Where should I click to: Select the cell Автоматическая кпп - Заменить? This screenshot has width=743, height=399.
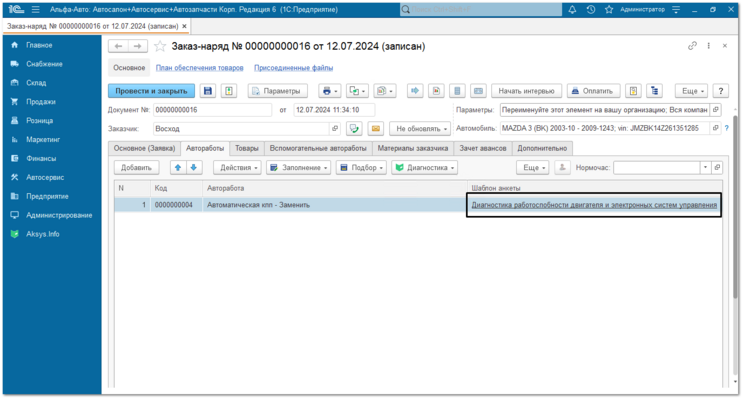coord(335,205)
